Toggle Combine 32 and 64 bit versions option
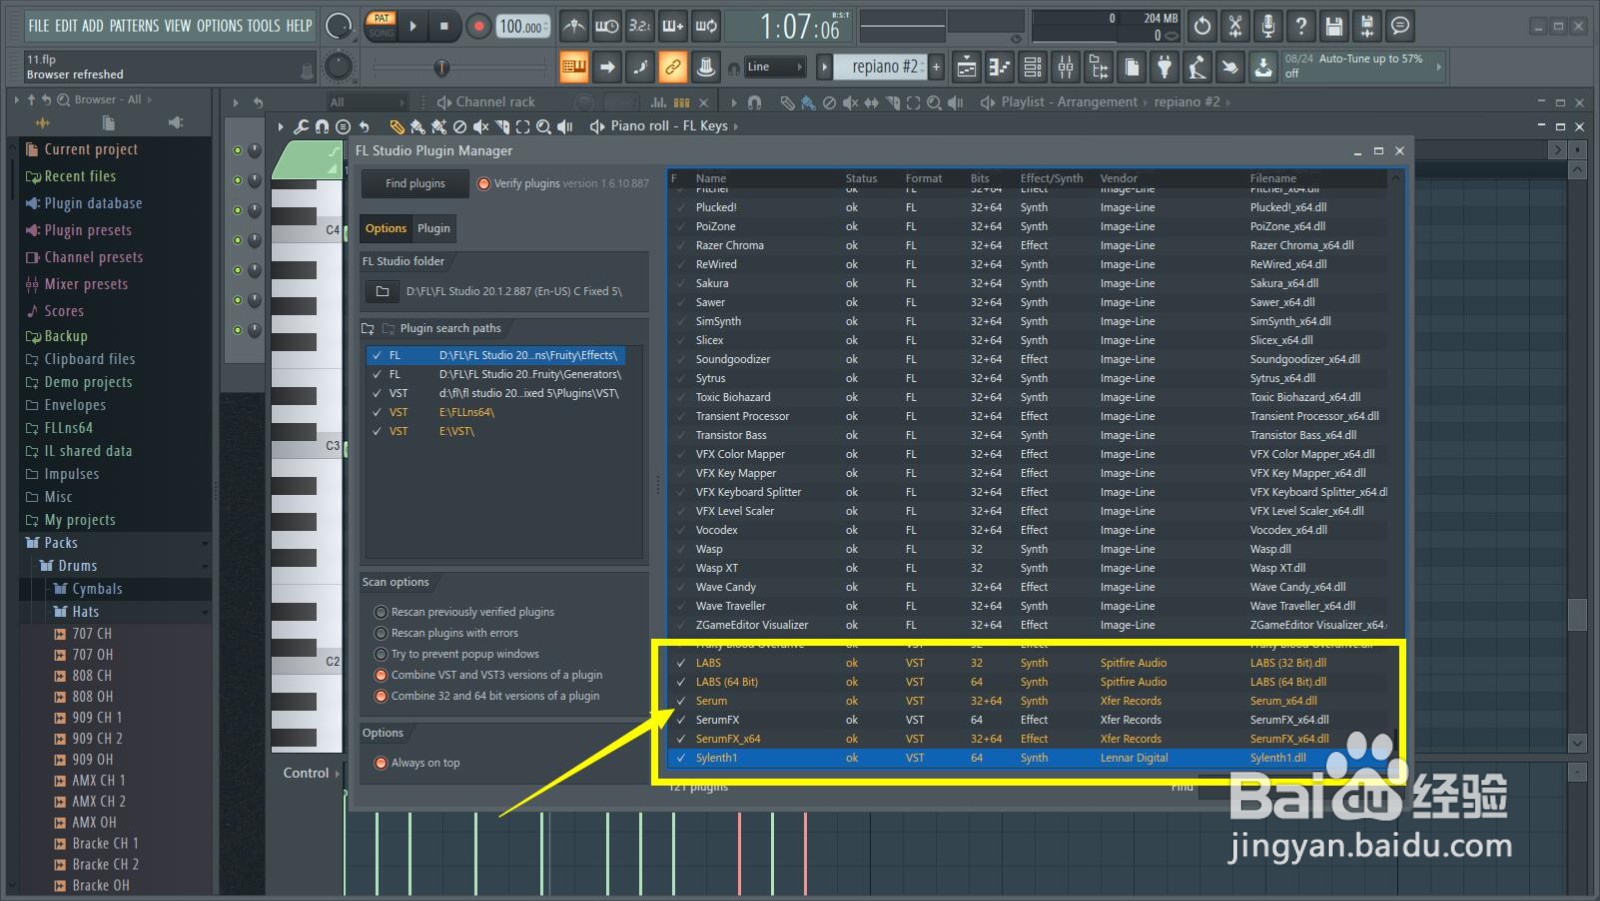 381,696
